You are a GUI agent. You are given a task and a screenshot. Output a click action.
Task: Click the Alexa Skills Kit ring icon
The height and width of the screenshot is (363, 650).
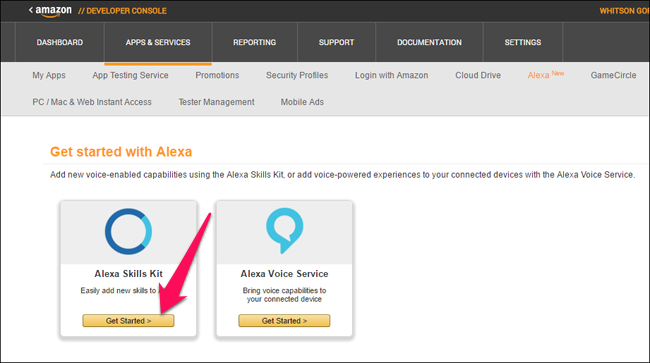point(129,231)
